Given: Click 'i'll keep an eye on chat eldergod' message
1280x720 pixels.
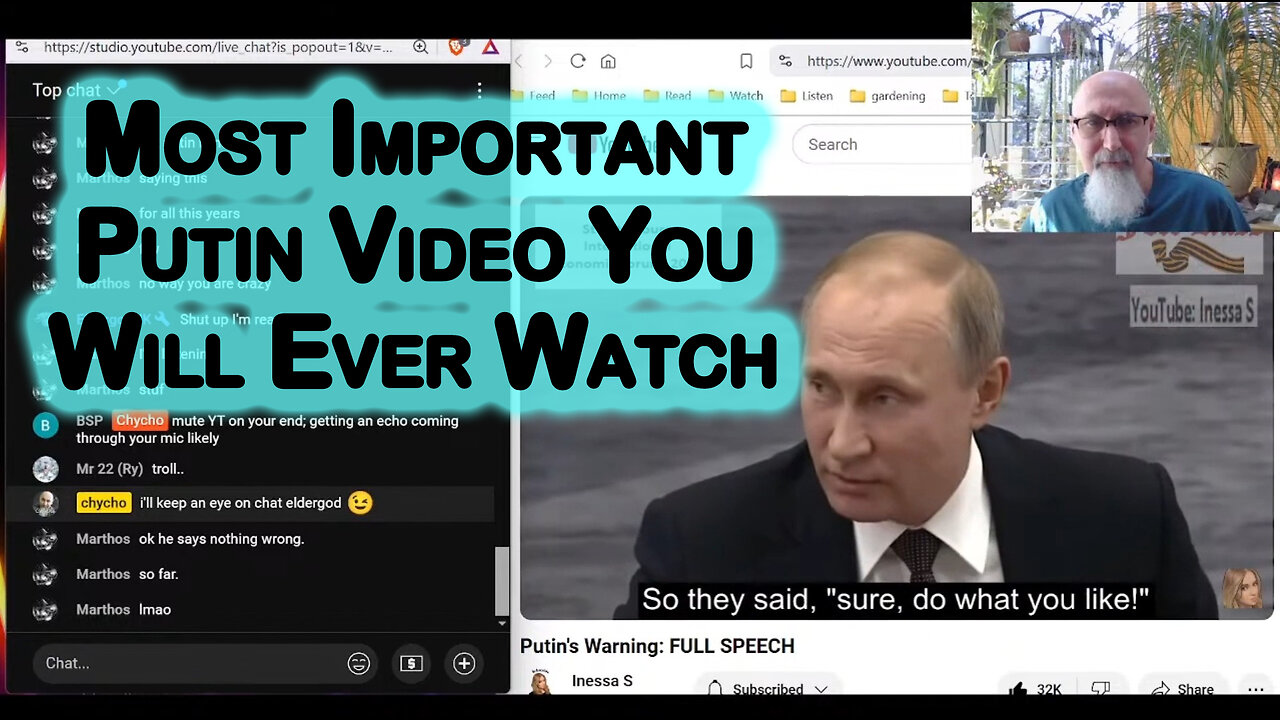Looking at the screenshot, I should (240, 503).
